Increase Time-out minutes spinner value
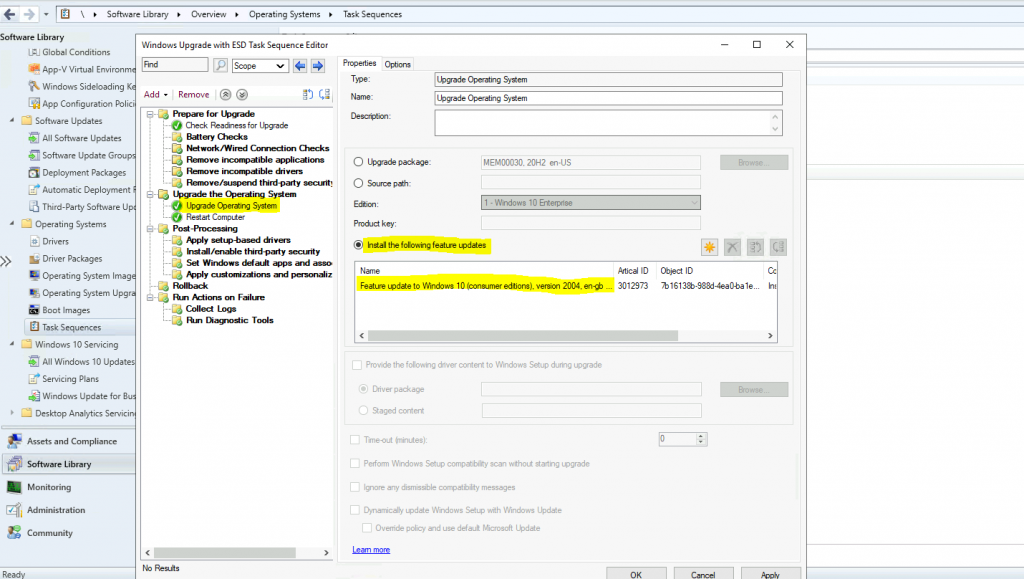1024x579 pixels. pos(701,436)
